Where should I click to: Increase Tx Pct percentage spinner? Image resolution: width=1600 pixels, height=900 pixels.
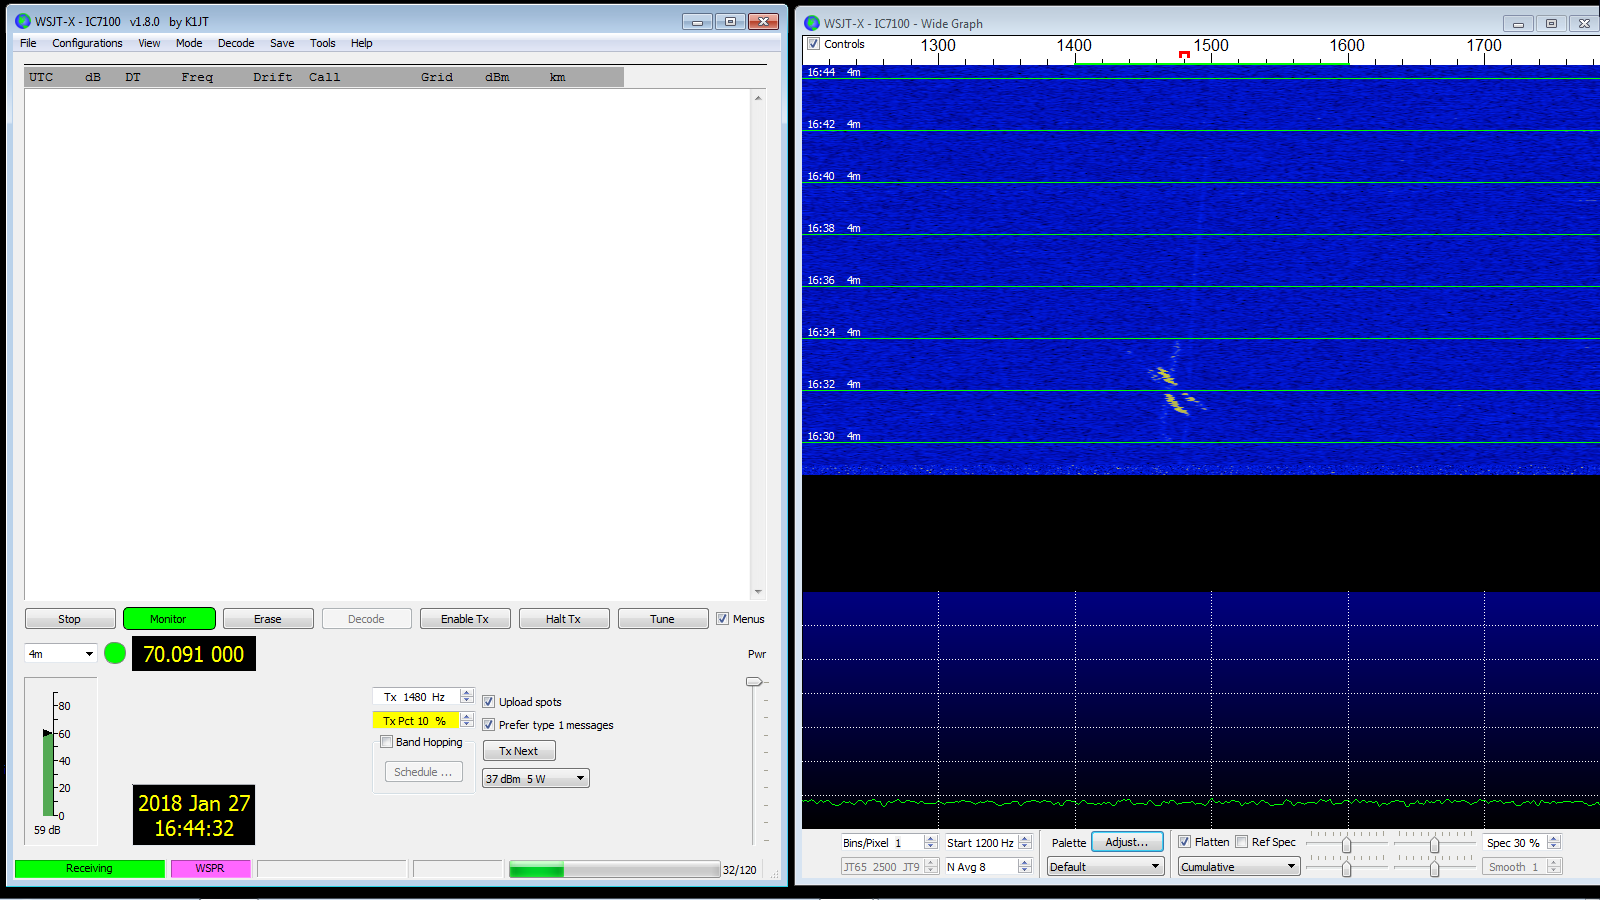pos(467,716)
